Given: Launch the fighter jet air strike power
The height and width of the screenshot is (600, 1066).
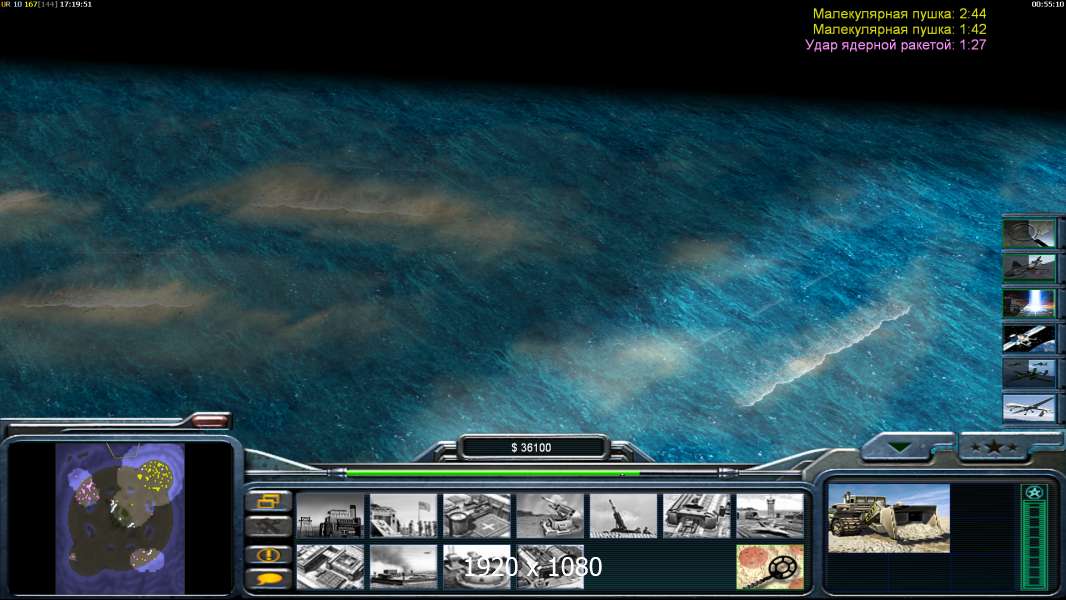Looking at the screenshot, I should pos(1029,268).
